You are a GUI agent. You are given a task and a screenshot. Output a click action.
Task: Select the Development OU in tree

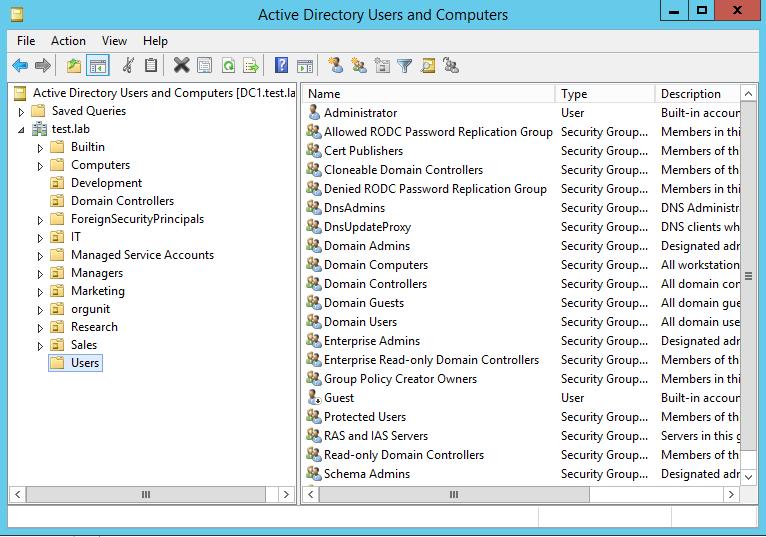pyautogui.click(x=106, y=183)
